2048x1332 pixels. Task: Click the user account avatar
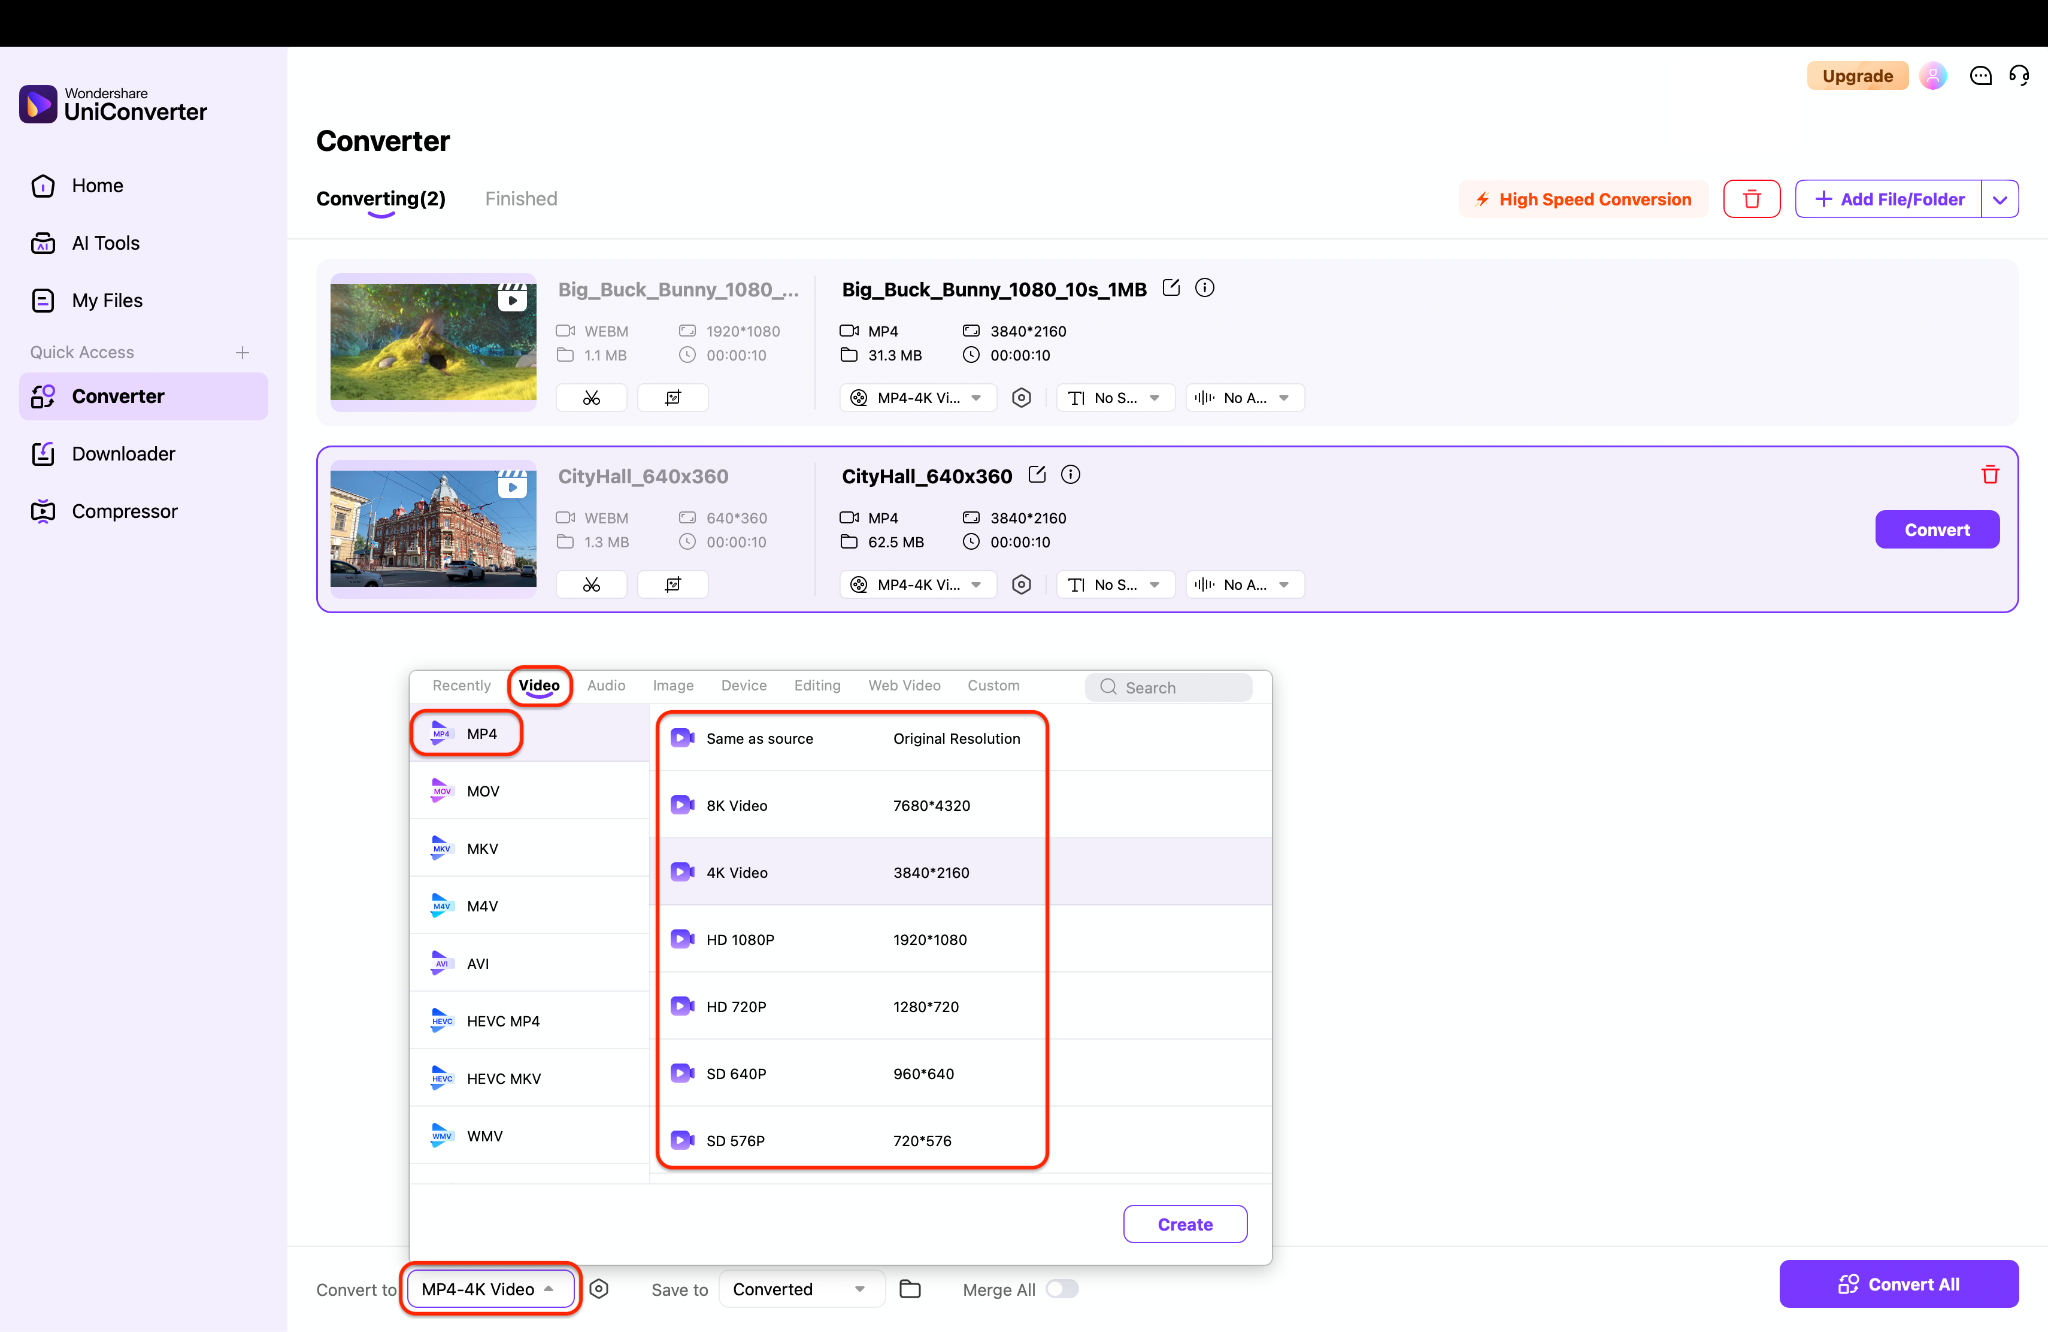(1933, 76)
